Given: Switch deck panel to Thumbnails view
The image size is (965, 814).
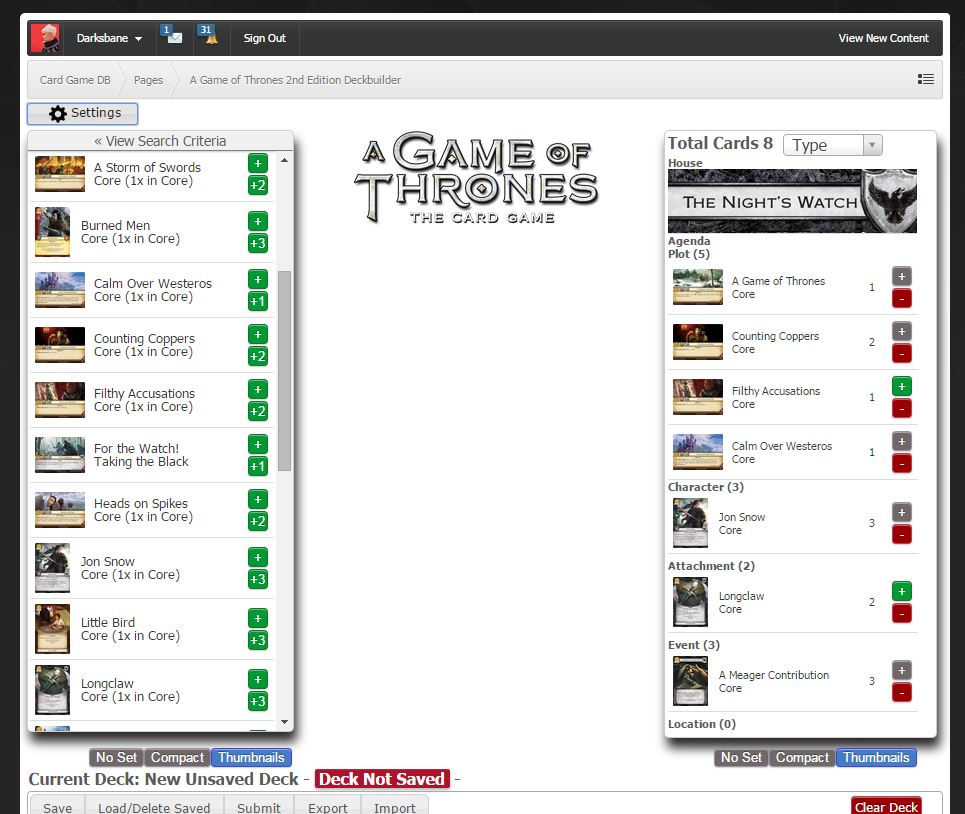Looking at the screenshot, I should click(876, 757).
